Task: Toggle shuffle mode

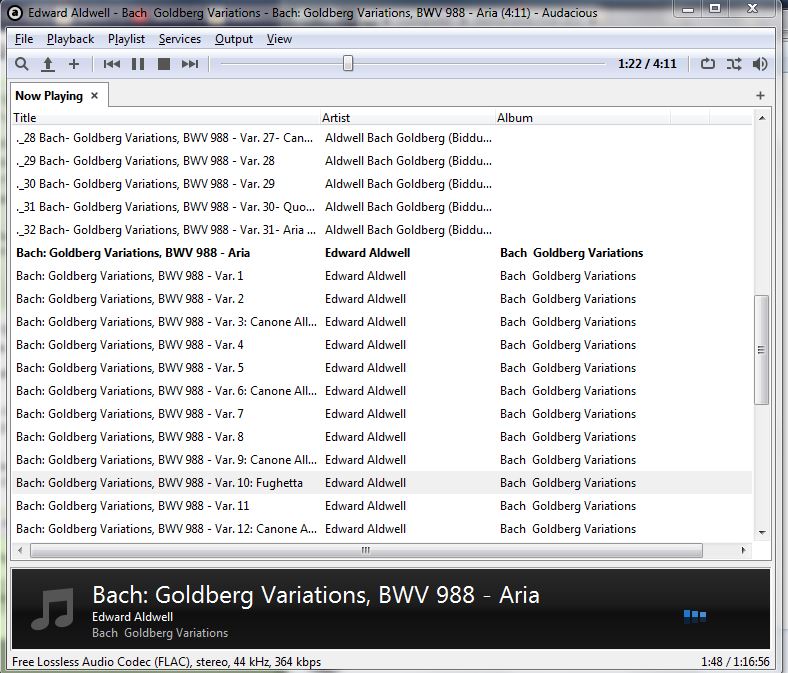Action: (734, 64)
